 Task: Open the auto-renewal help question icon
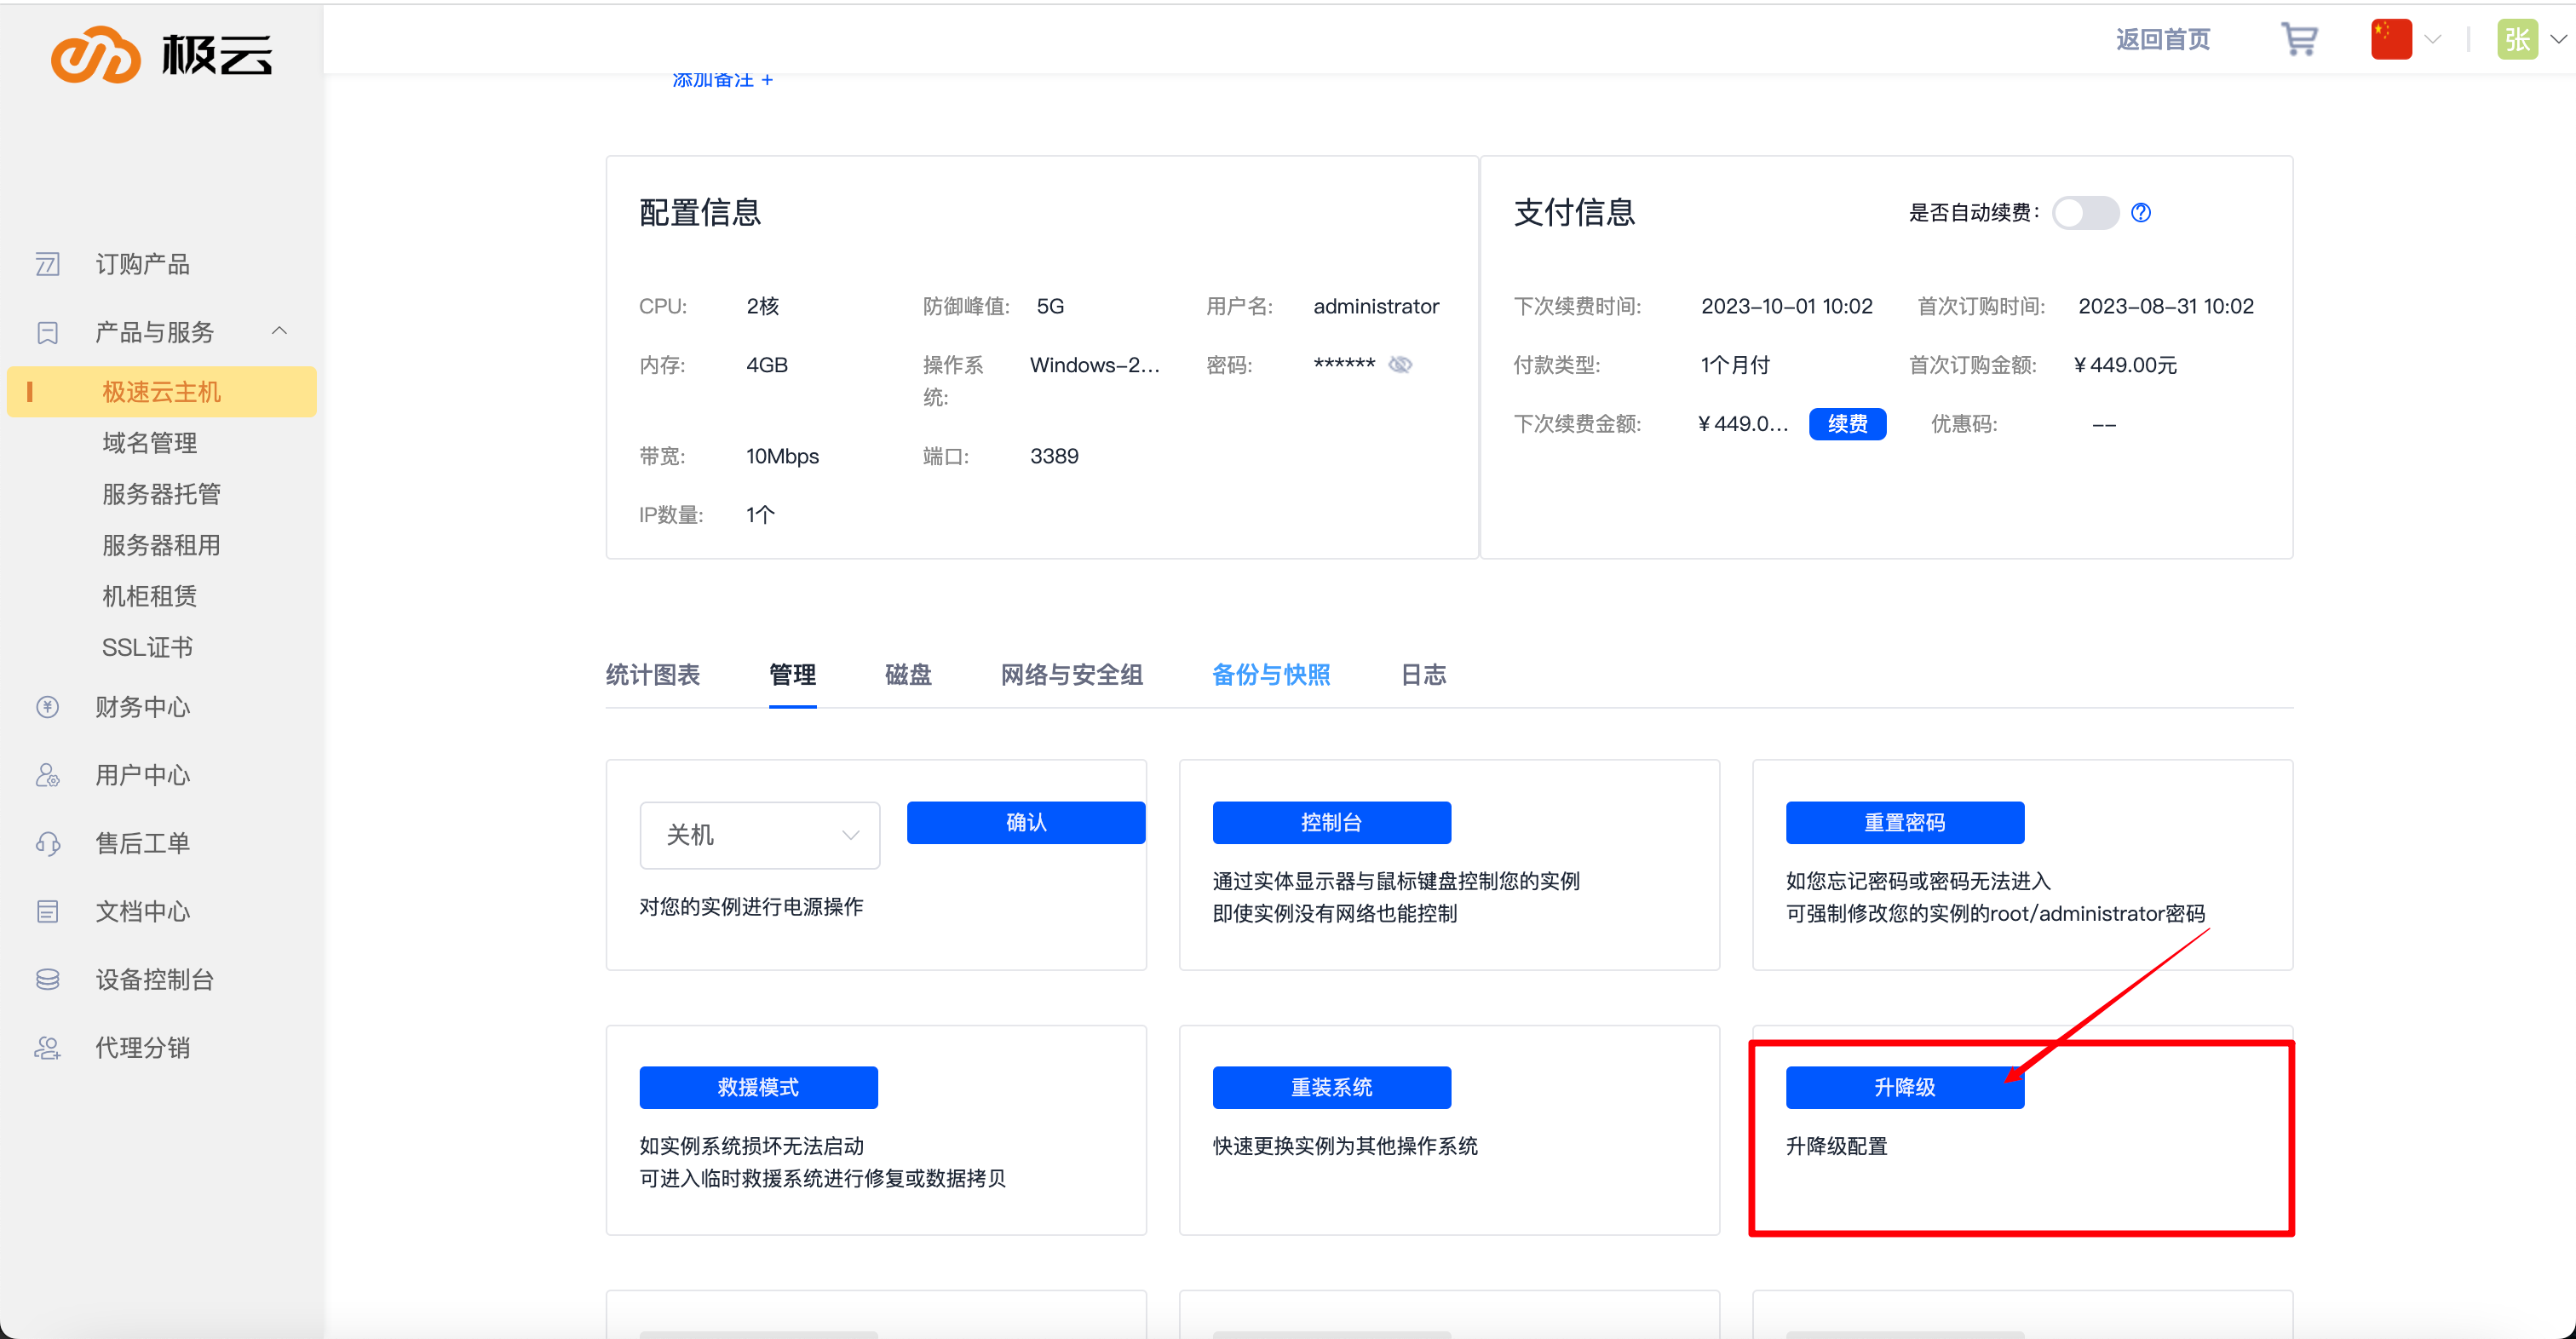coord(2140,212)
